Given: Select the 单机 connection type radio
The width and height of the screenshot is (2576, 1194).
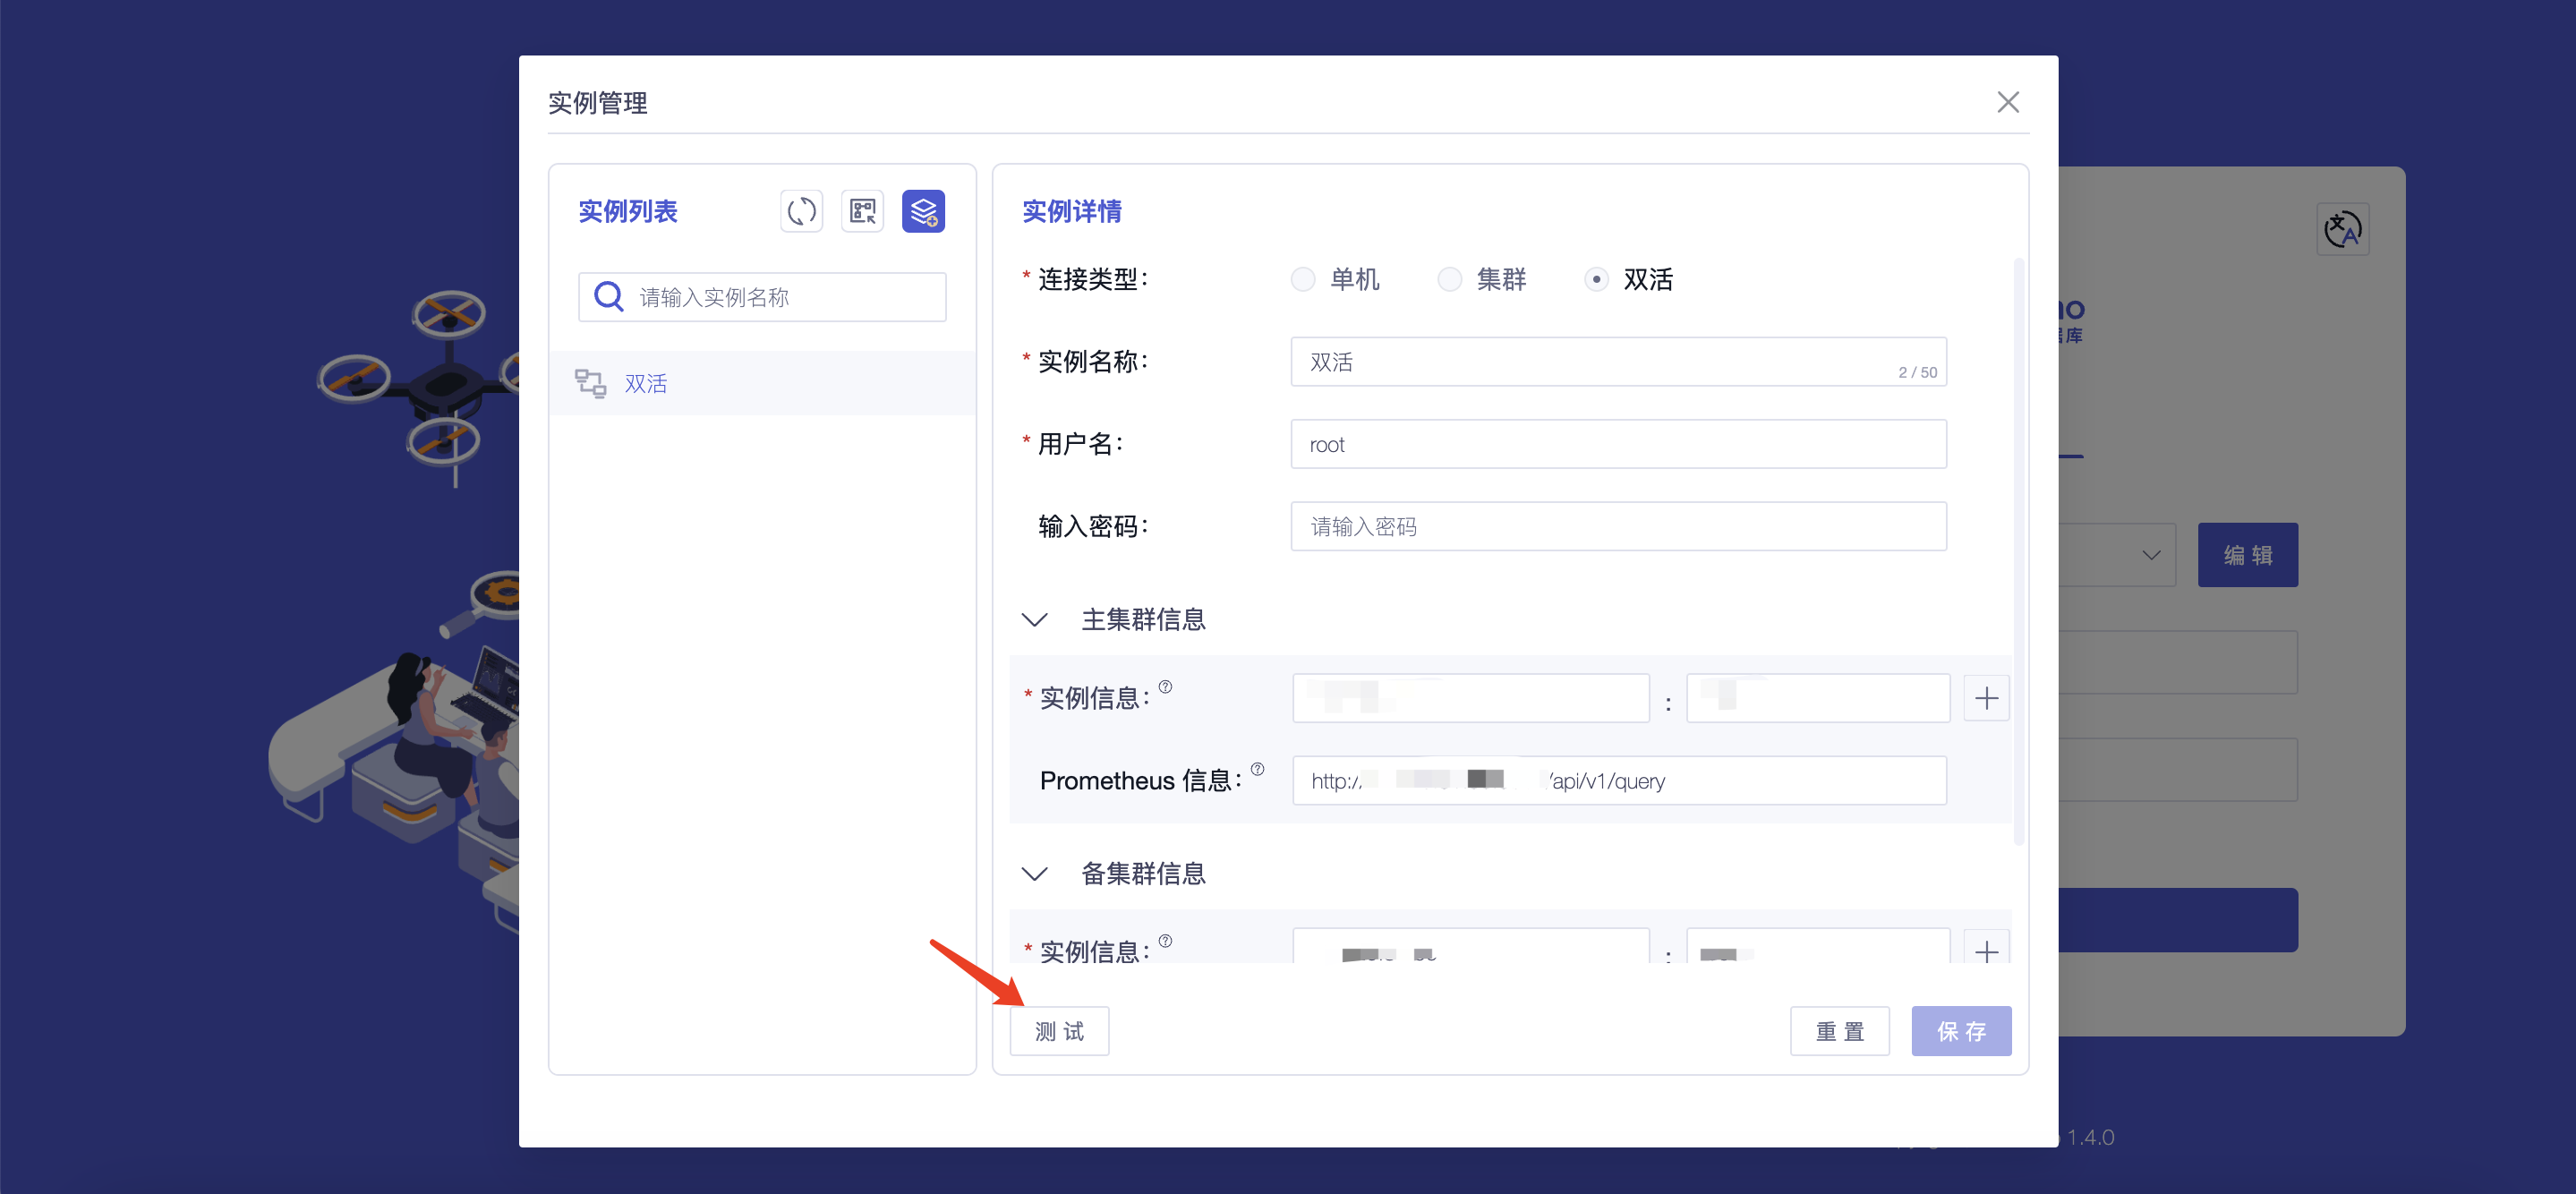Looking at the screenshot, I should [1303, 279].
